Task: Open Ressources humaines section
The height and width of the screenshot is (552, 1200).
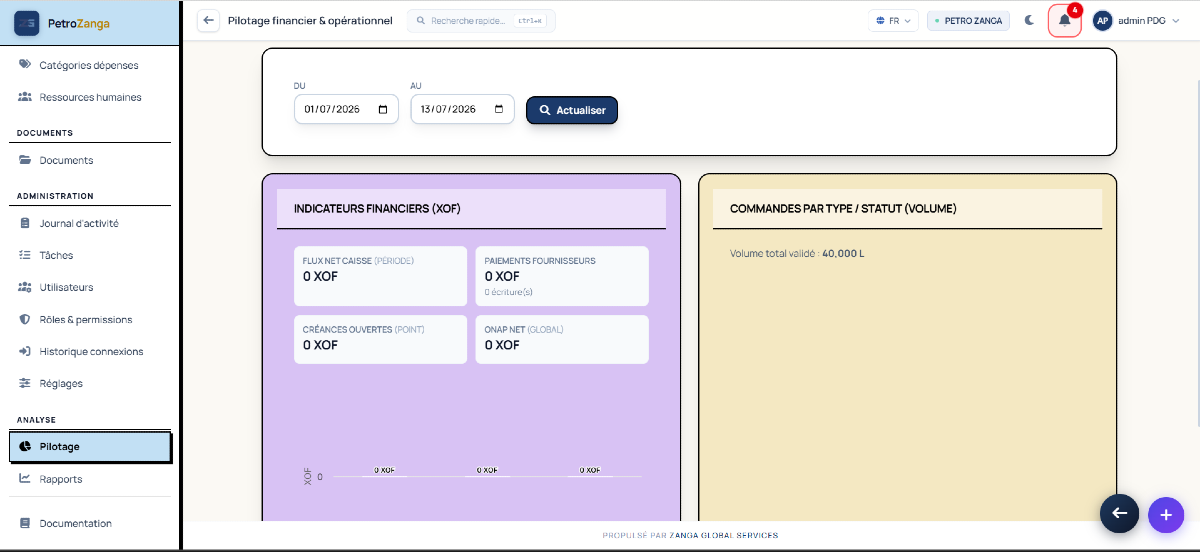Action: 90,97
